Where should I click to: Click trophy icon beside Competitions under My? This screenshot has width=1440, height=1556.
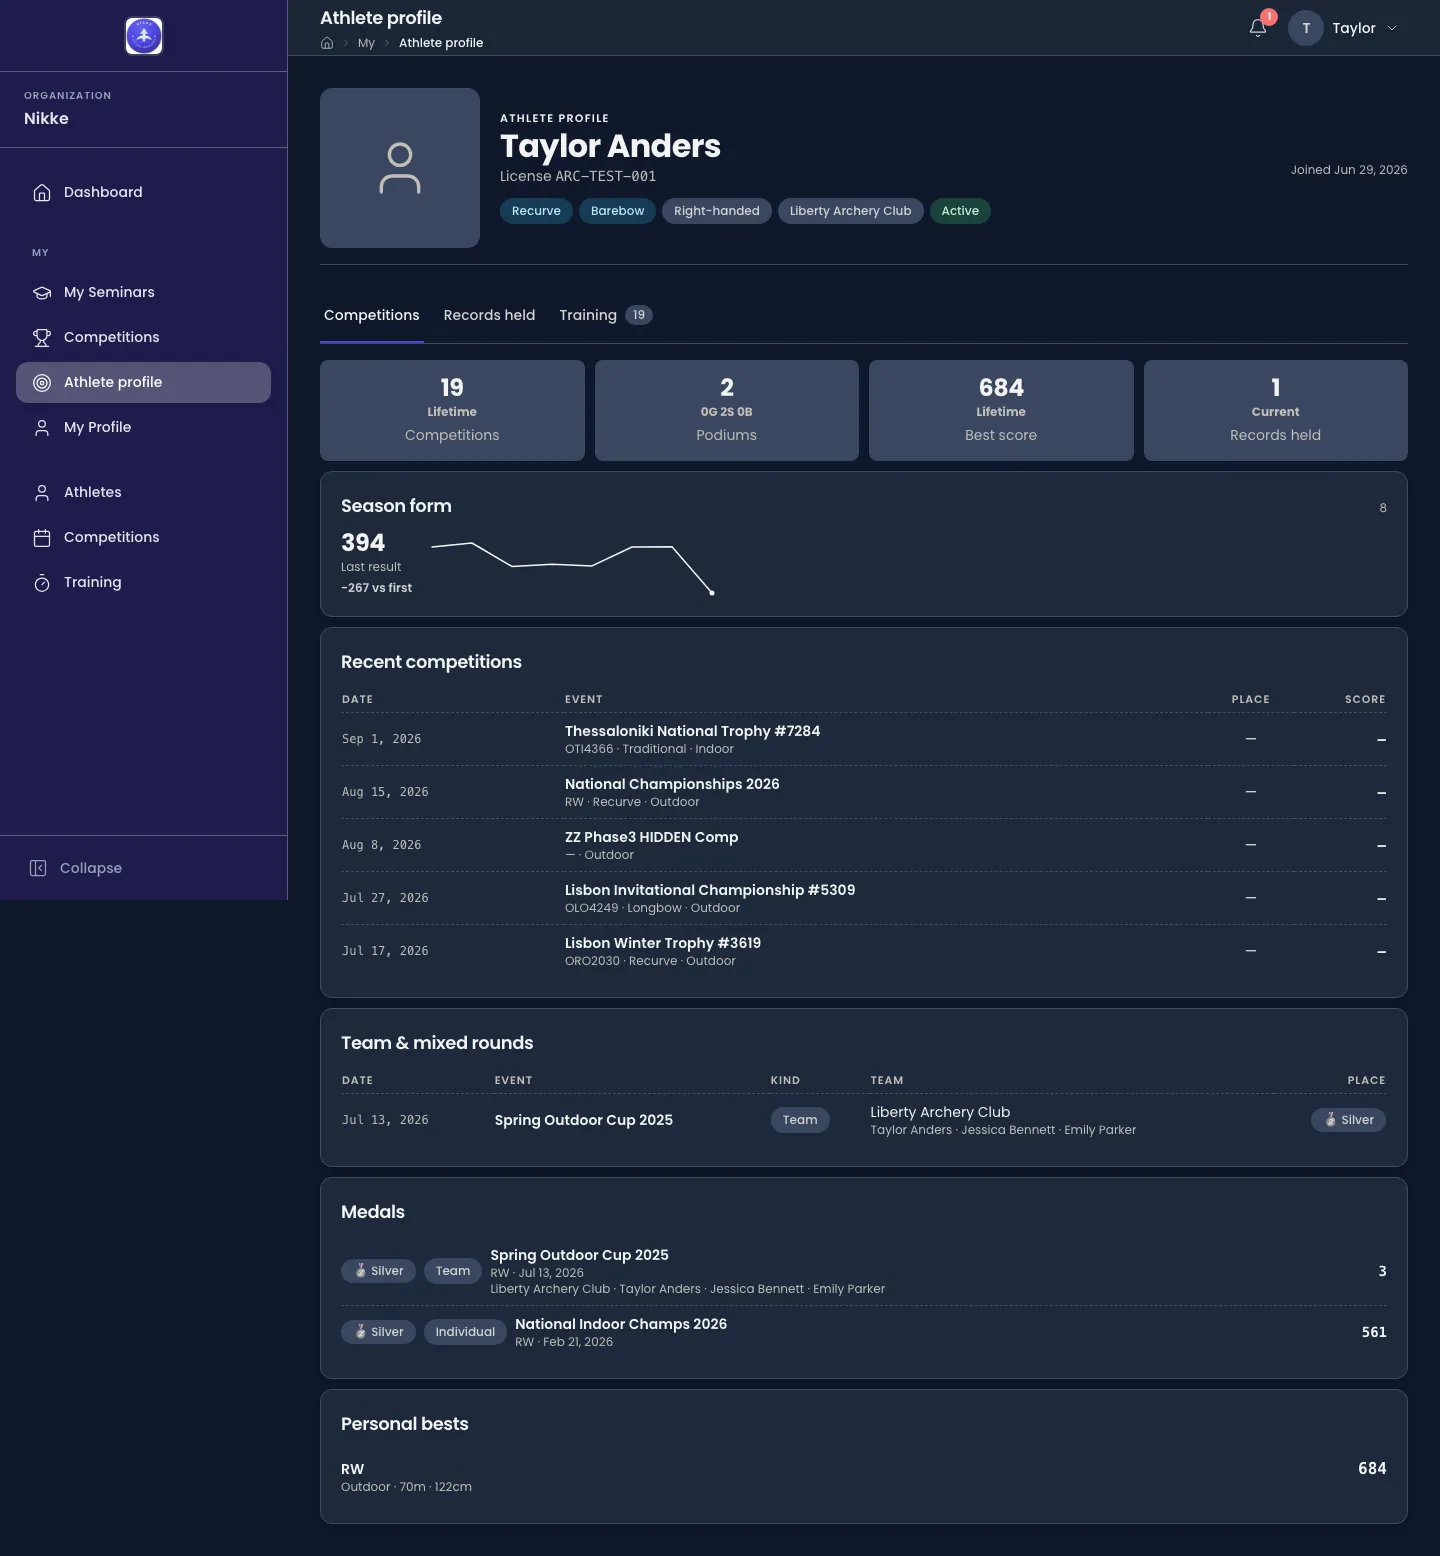click(x=42, y=337)
